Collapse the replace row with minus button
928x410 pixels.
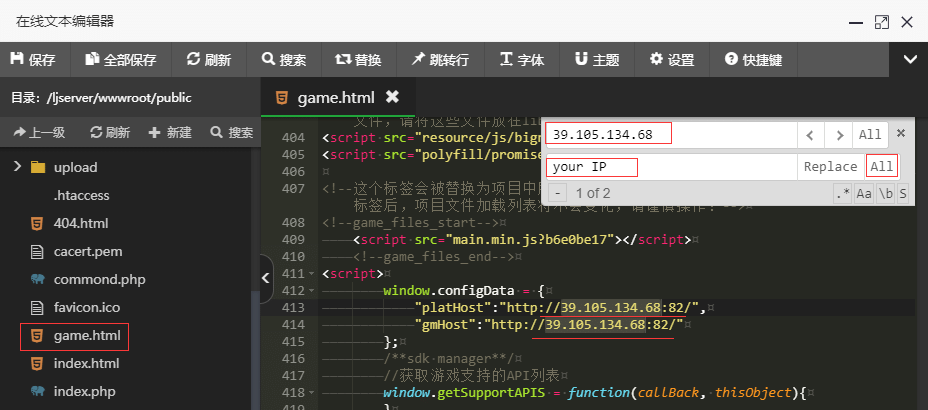click(557, 193)
